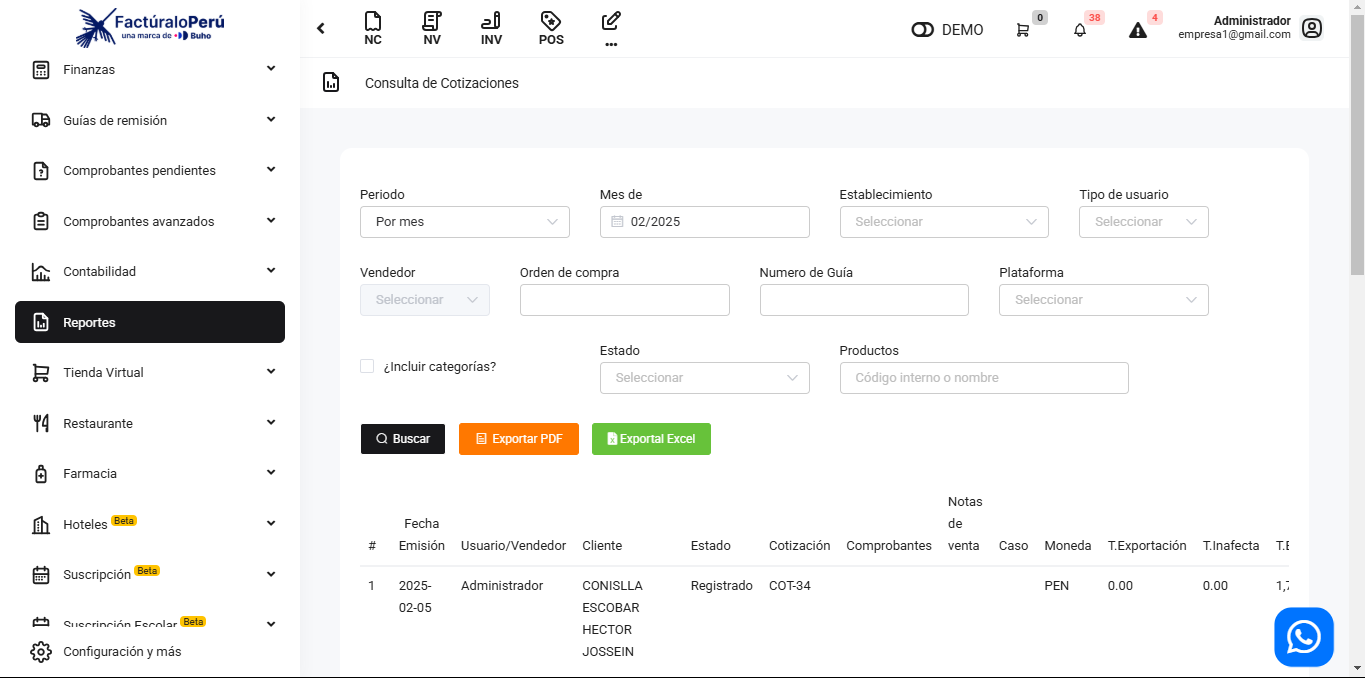Click the Farmacia medicine bottle icon
Viewport: 1365px width, 678px height.
(x=41, y=473)
